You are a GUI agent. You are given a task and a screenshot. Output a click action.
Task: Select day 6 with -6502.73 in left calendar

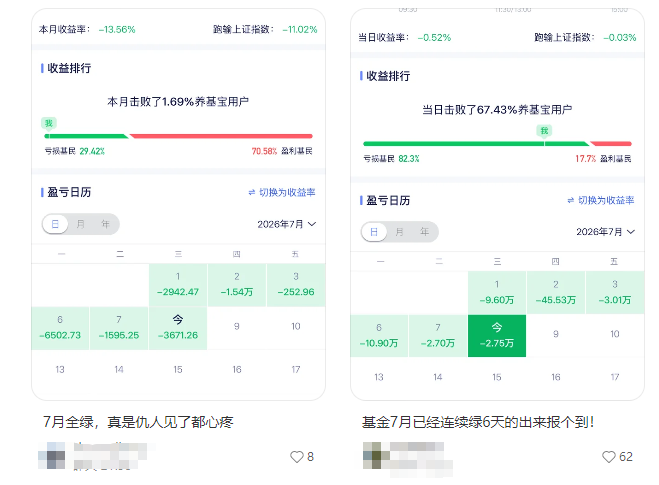[60, 328]
